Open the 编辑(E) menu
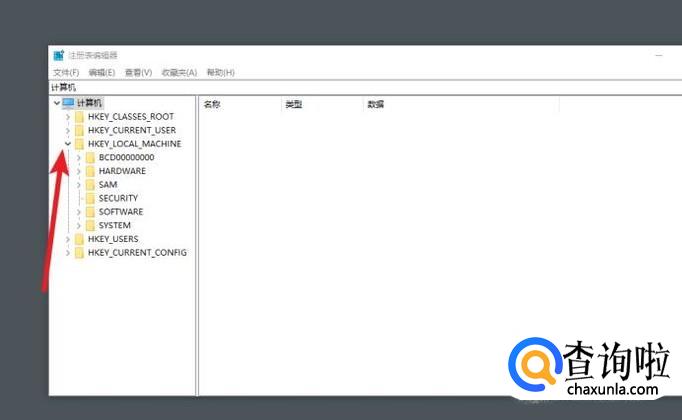The image size is (682, 420). [x=102, y=72]
